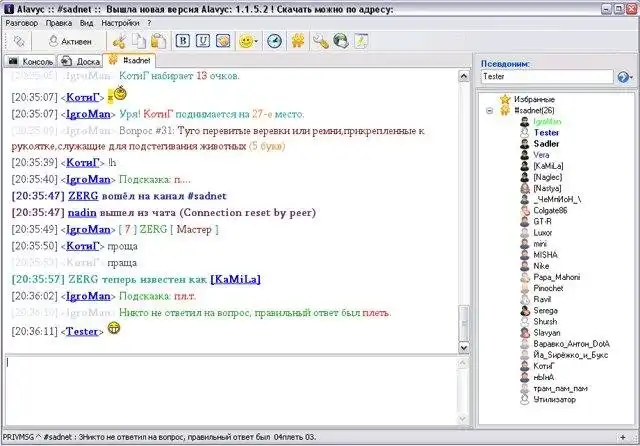Click the notepad script icon

tap(361, 41)
